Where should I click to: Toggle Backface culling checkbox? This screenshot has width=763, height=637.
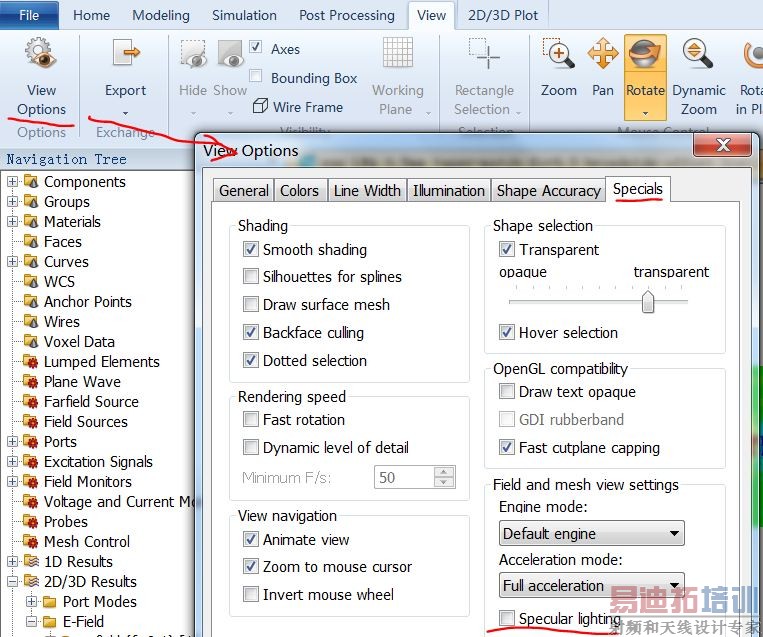click(x=251, y=332)
